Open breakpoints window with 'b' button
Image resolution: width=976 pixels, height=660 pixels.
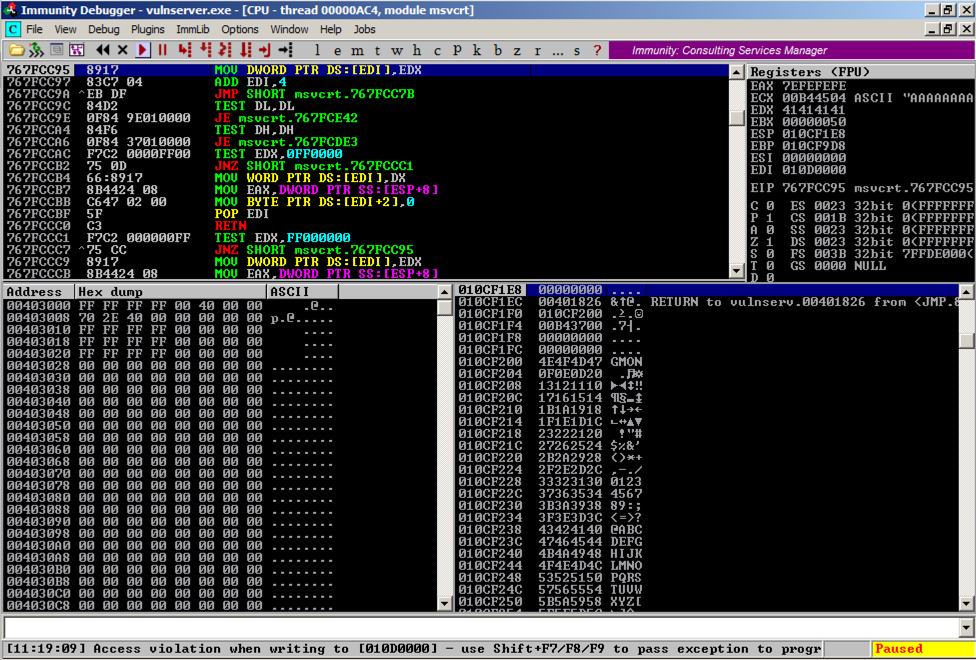(497, 50)
